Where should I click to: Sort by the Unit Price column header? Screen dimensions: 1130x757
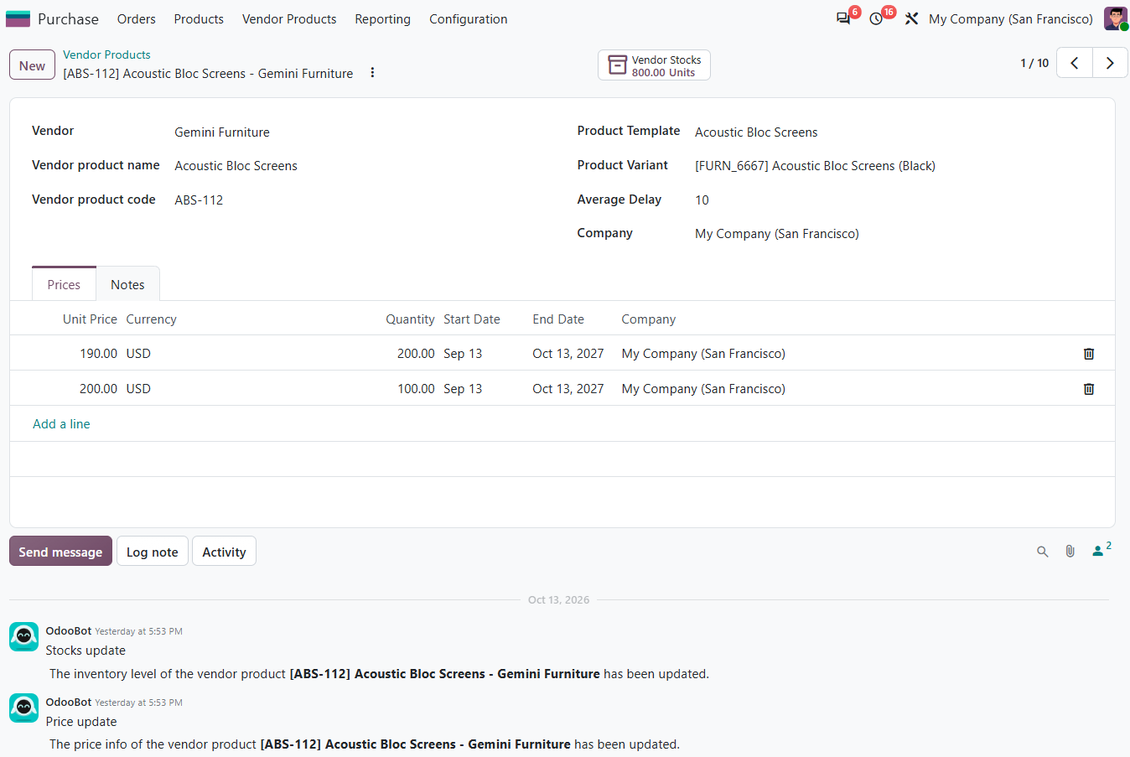point(89,319)
